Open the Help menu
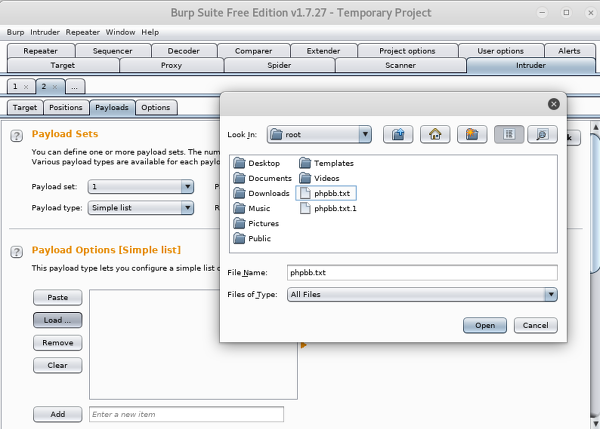 pyautogui.click(x=150, y=32)
